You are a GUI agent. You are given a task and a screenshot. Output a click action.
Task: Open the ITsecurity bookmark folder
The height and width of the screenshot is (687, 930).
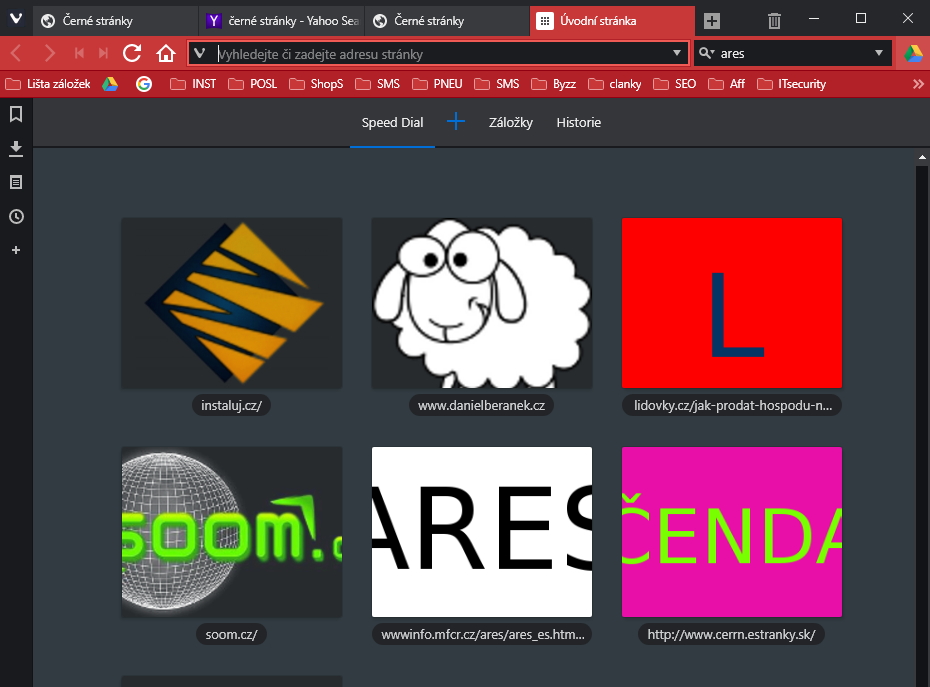(792, 84)
